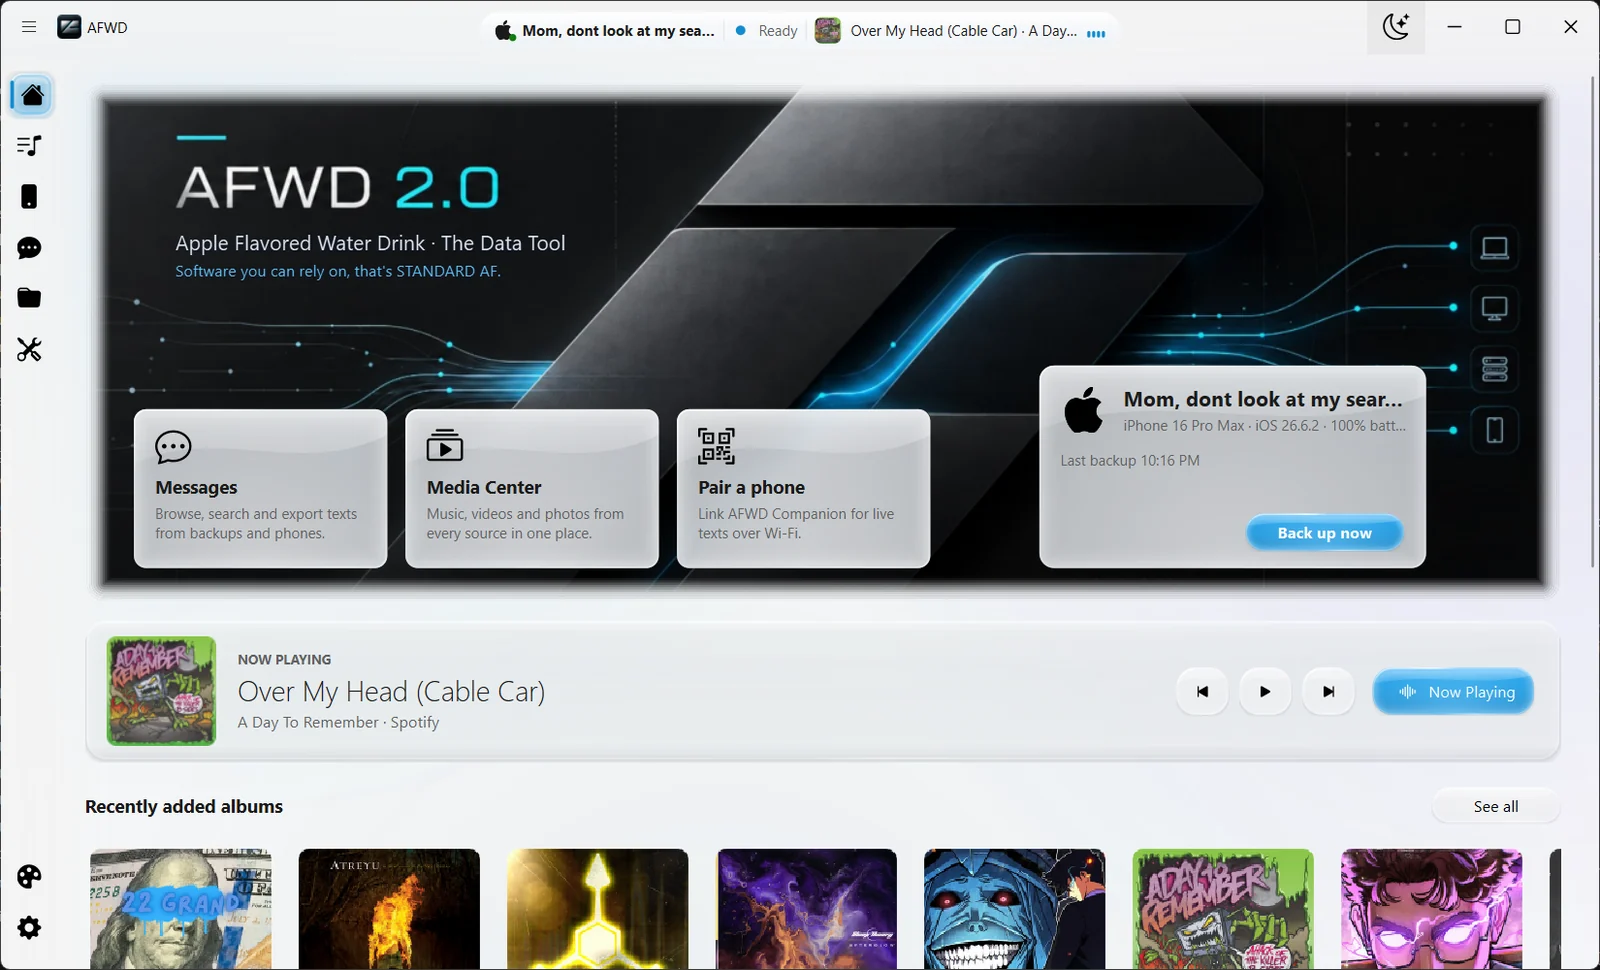This screenshot has width=1600, height=970.
Task: Click the QR code pairing icon
Action: pos(716,446)
